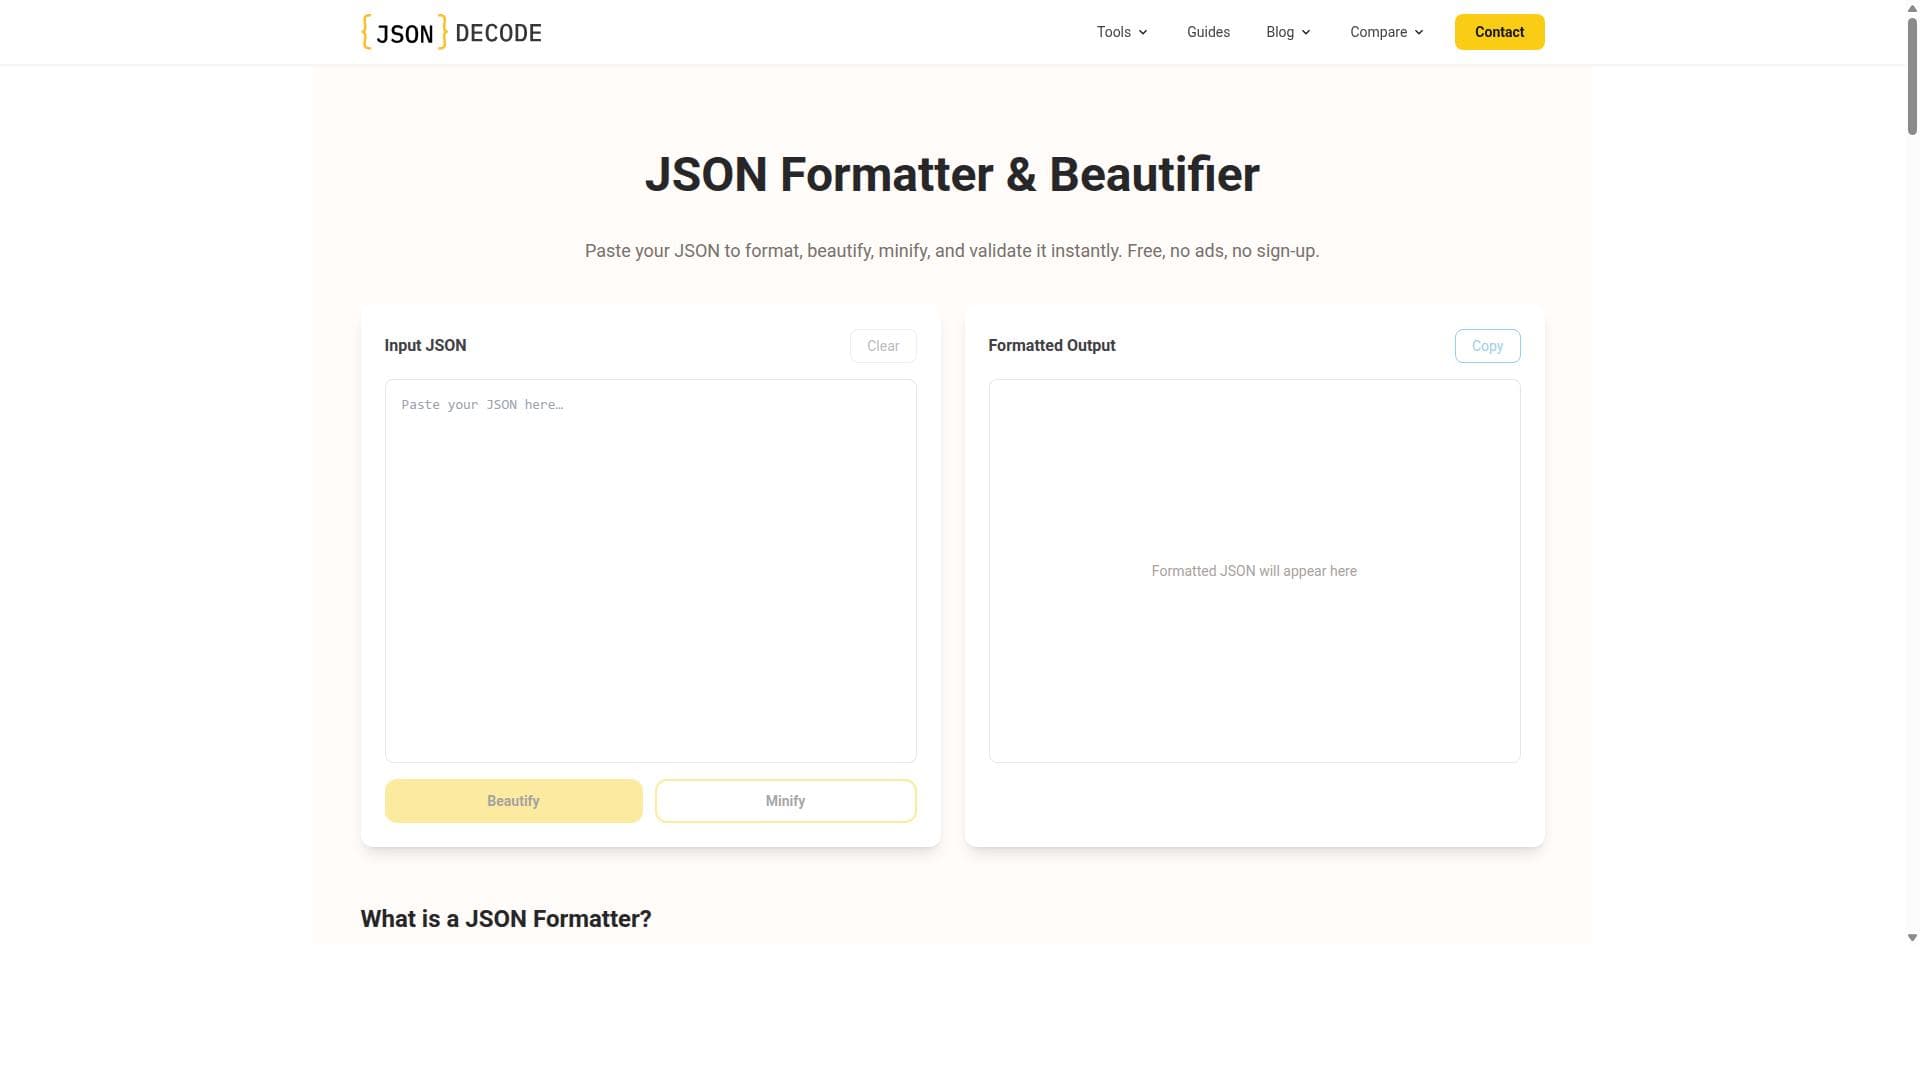Clear the Input JSON field
1920x1080 pixels.
[x=883, y=346]
